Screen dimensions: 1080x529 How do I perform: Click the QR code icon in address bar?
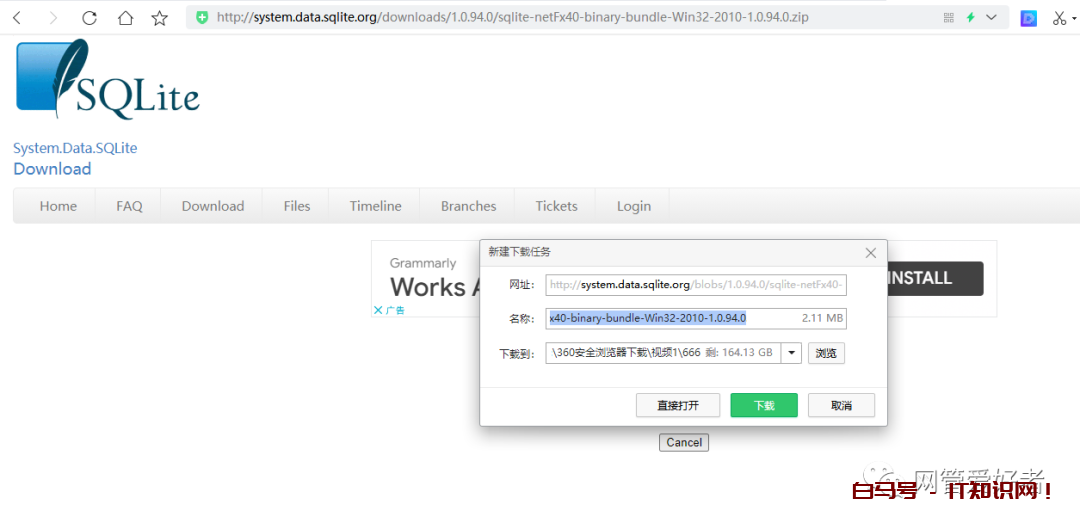click(x=949, y=18)
